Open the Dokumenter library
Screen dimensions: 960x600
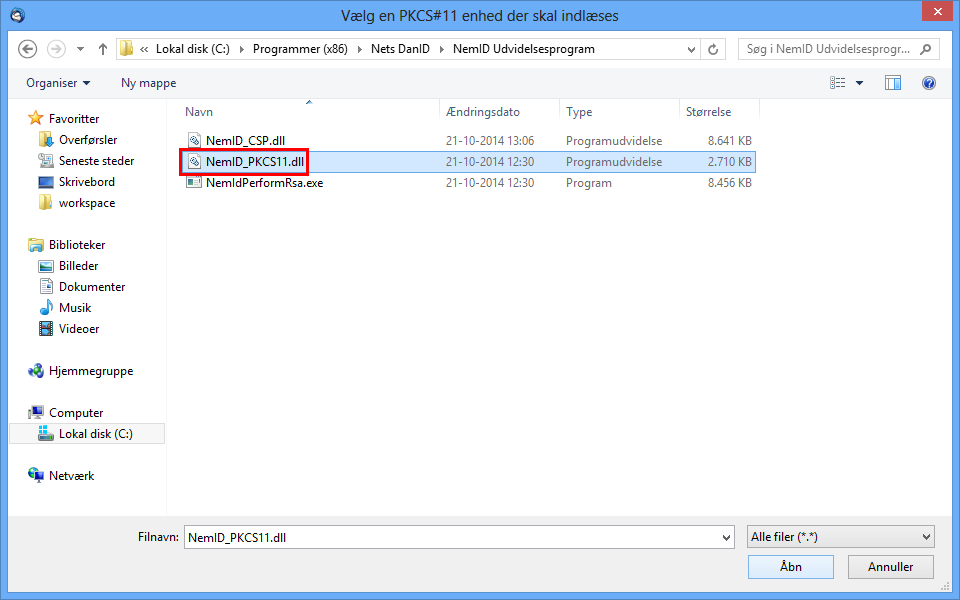click(x=92, y=287)
